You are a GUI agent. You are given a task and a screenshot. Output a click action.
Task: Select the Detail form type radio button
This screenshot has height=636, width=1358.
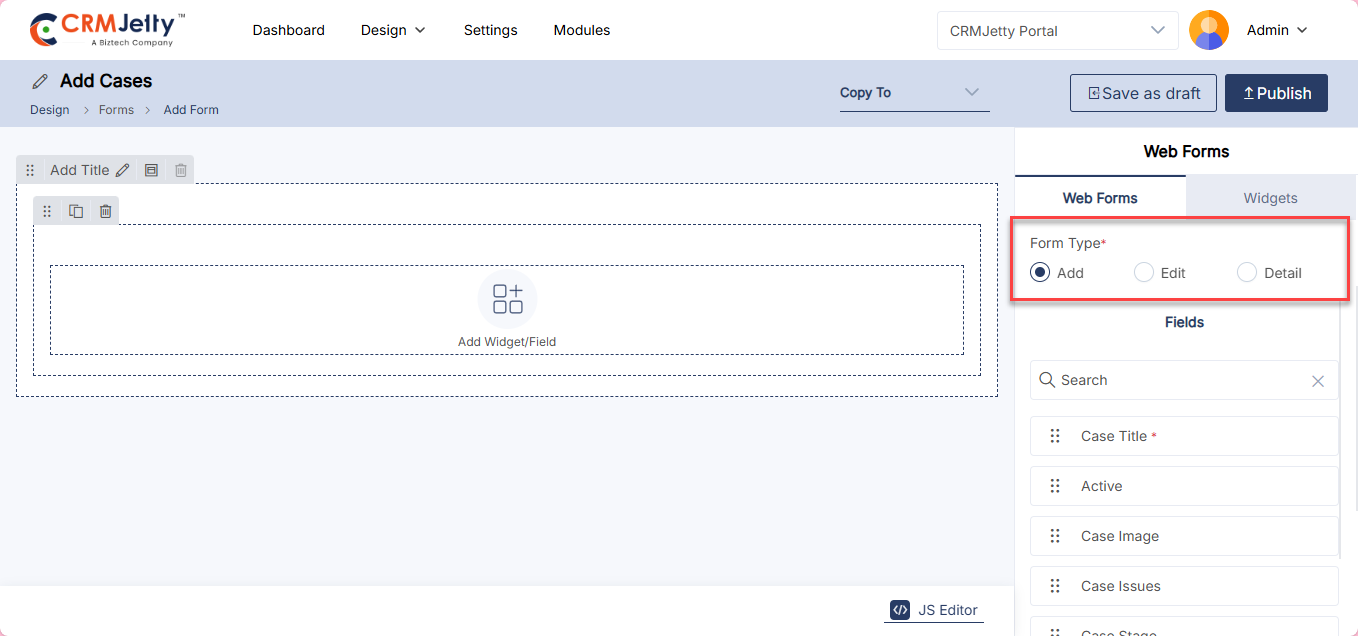(x=1247, y=272)
